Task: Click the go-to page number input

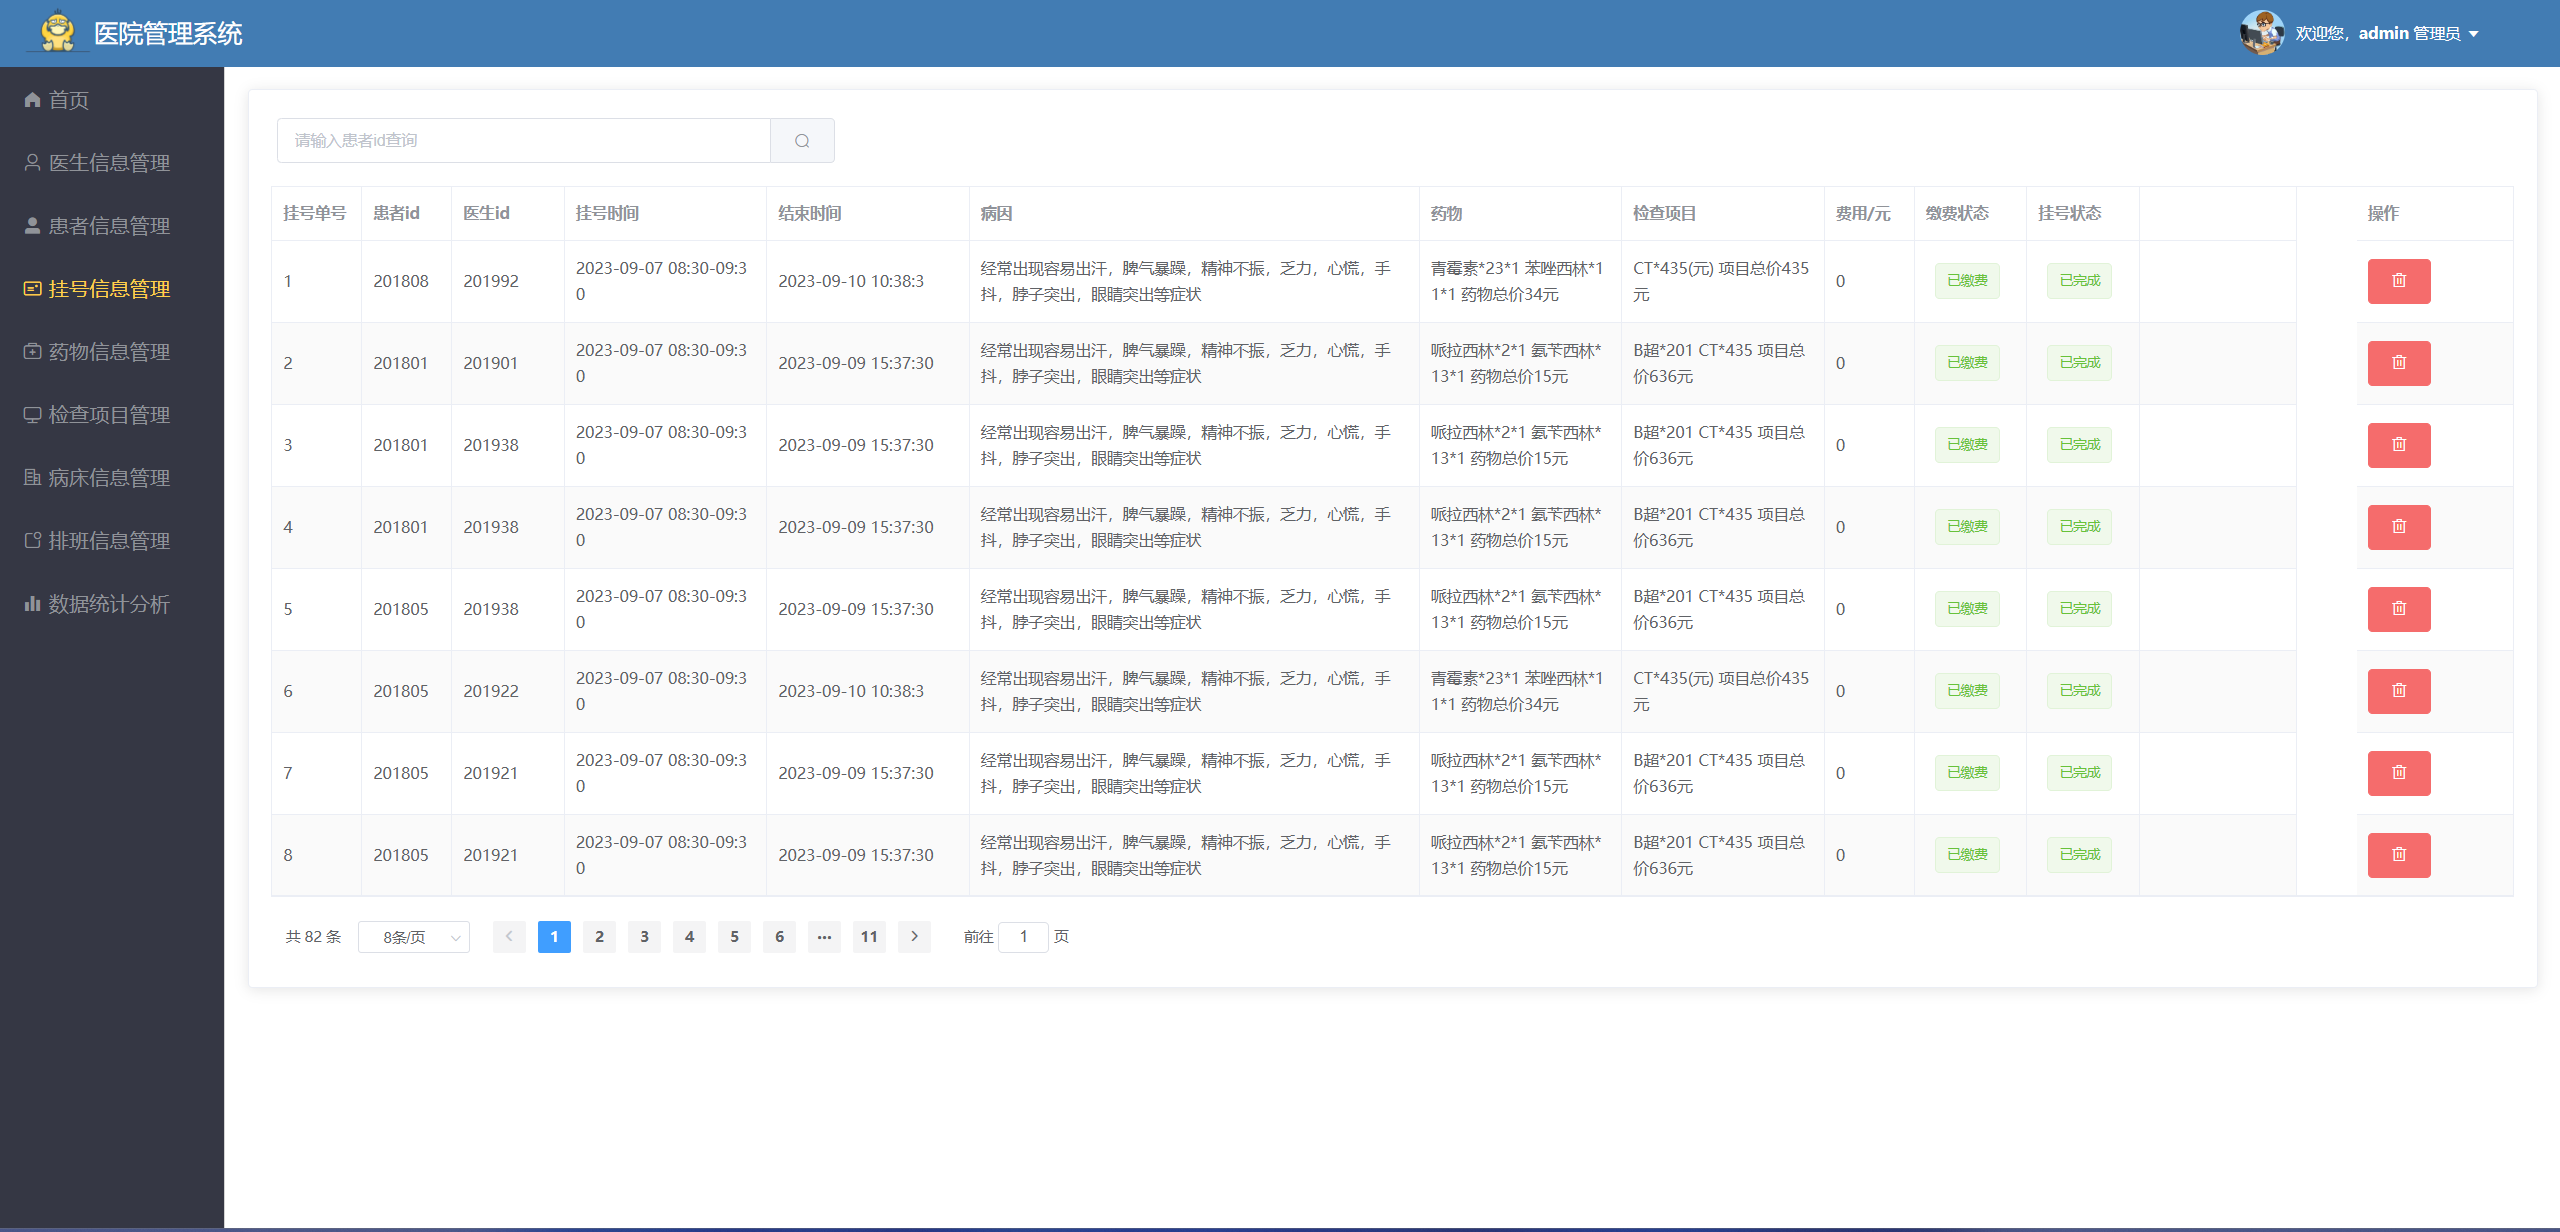Action: (1023, 937)
